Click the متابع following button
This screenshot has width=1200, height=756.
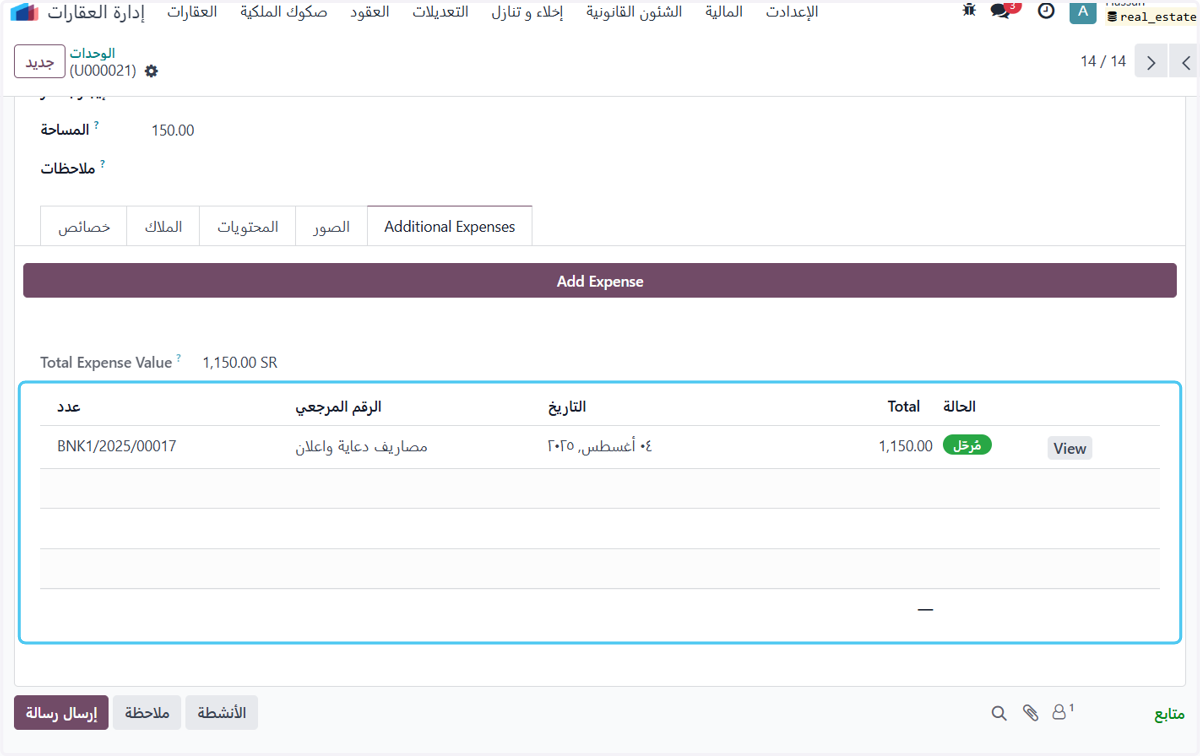click(1169, 714)
